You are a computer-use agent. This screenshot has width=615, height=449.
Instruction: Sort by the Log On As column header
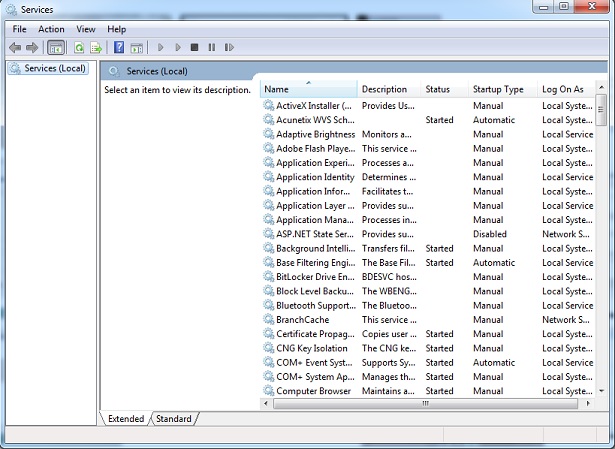pos(566,89)
